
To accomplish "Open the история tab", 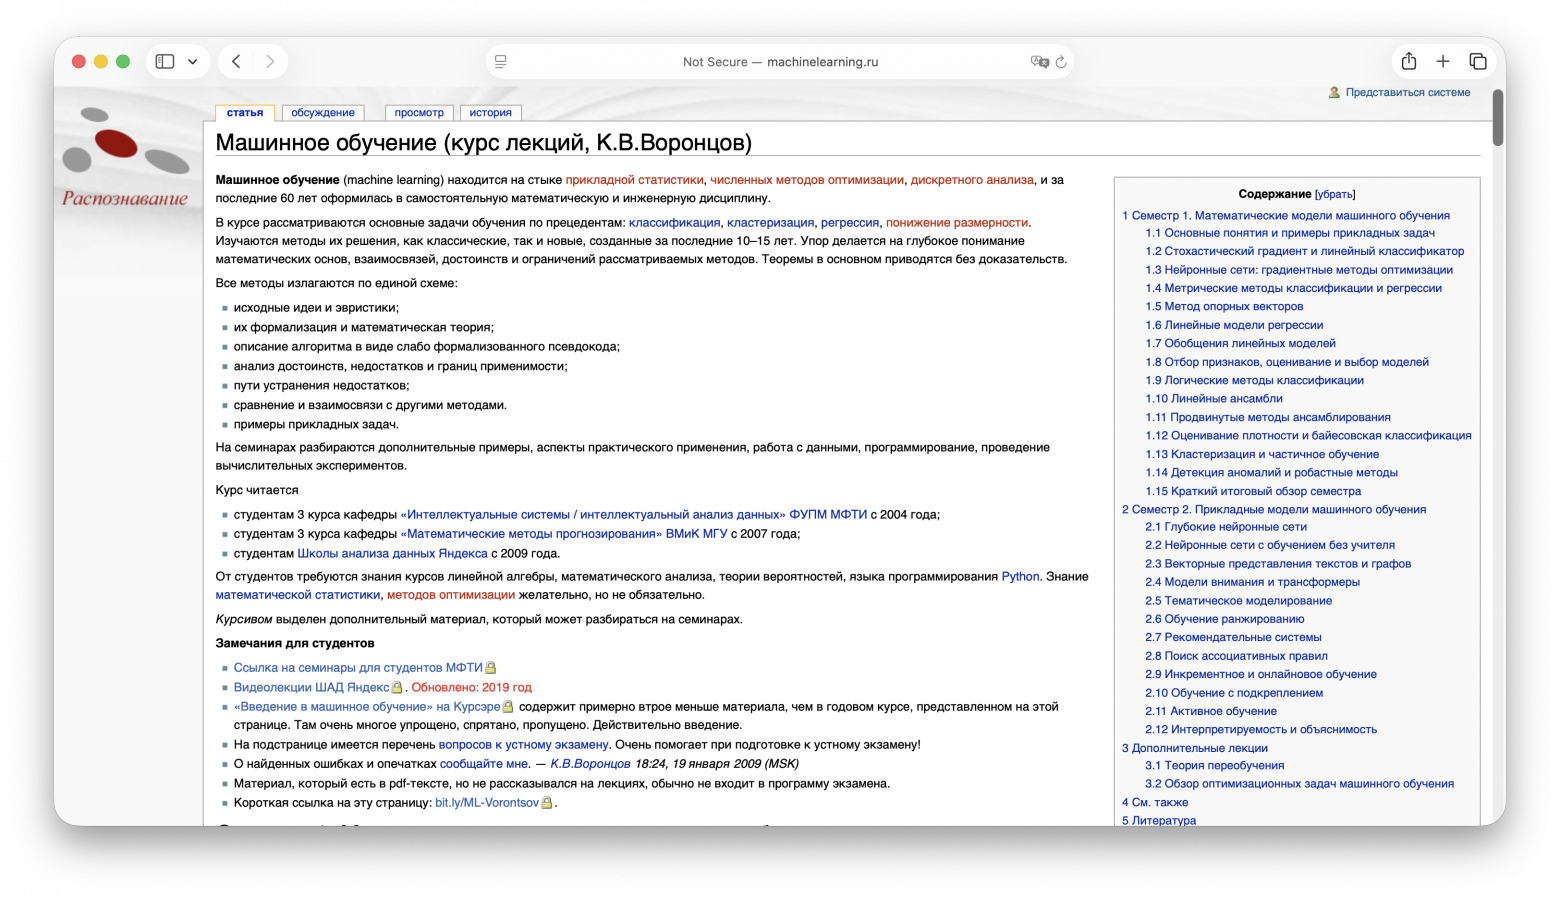I will coord(490,113).
